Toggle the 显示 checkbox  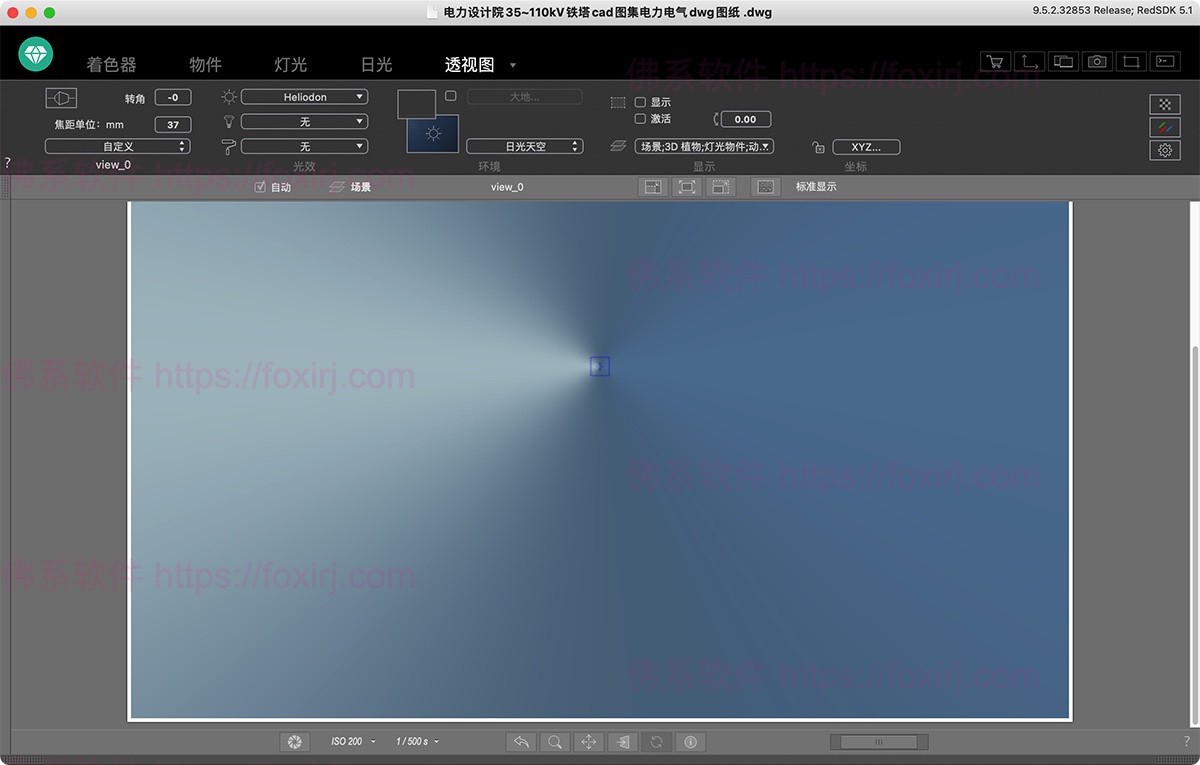(x=641, y=102)
